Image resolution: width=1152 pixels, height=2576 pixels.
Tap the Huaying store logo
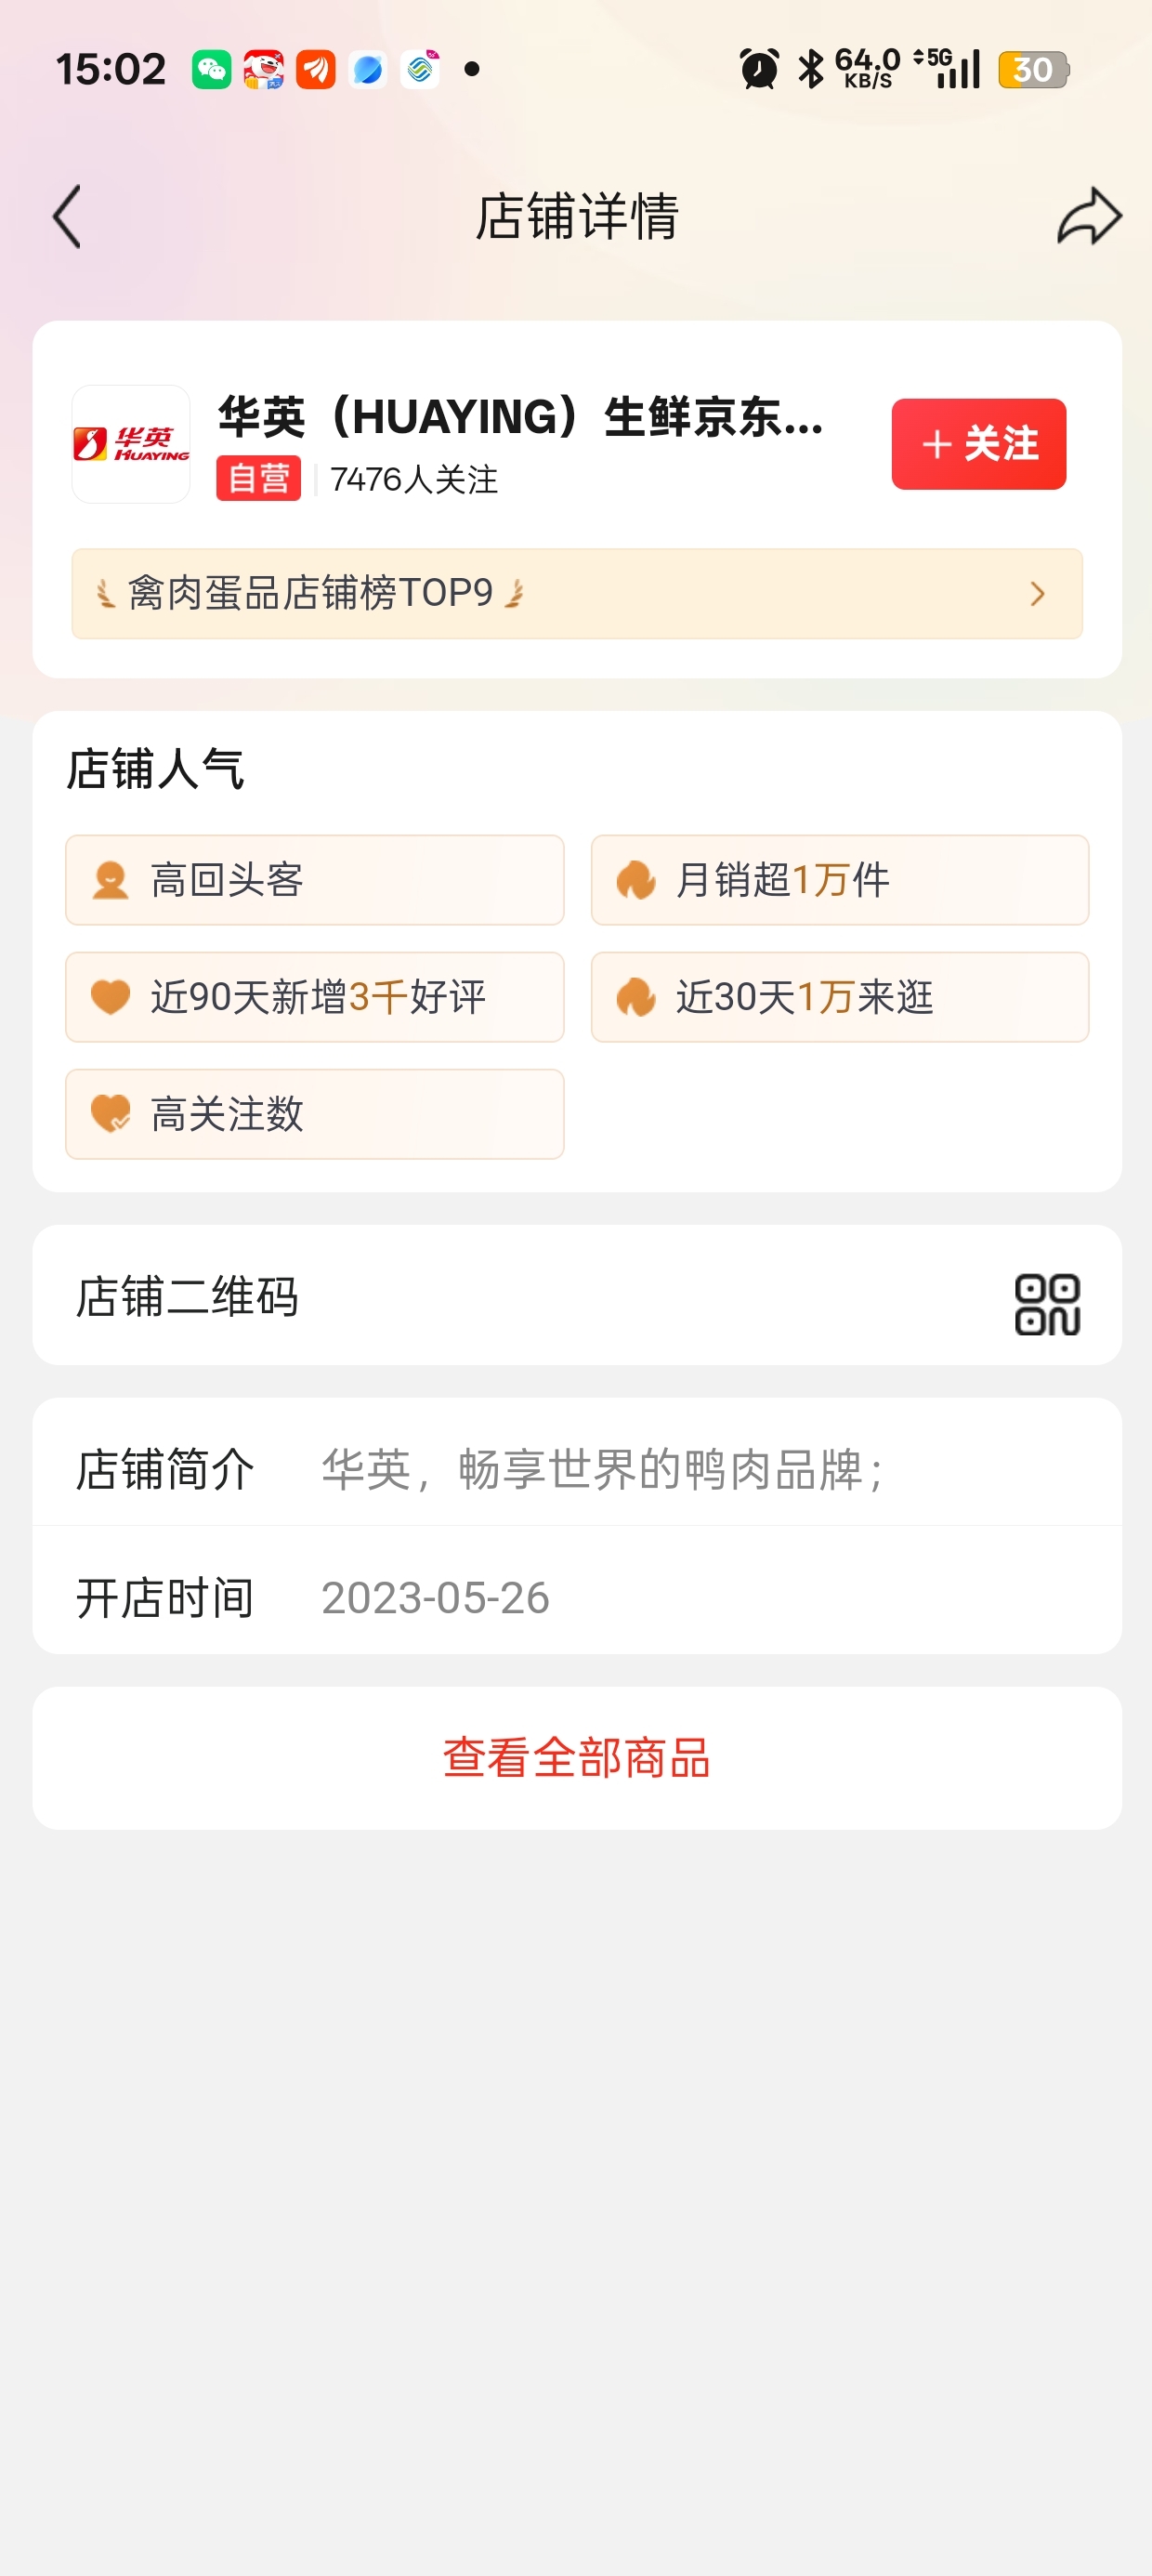point(131,444)
